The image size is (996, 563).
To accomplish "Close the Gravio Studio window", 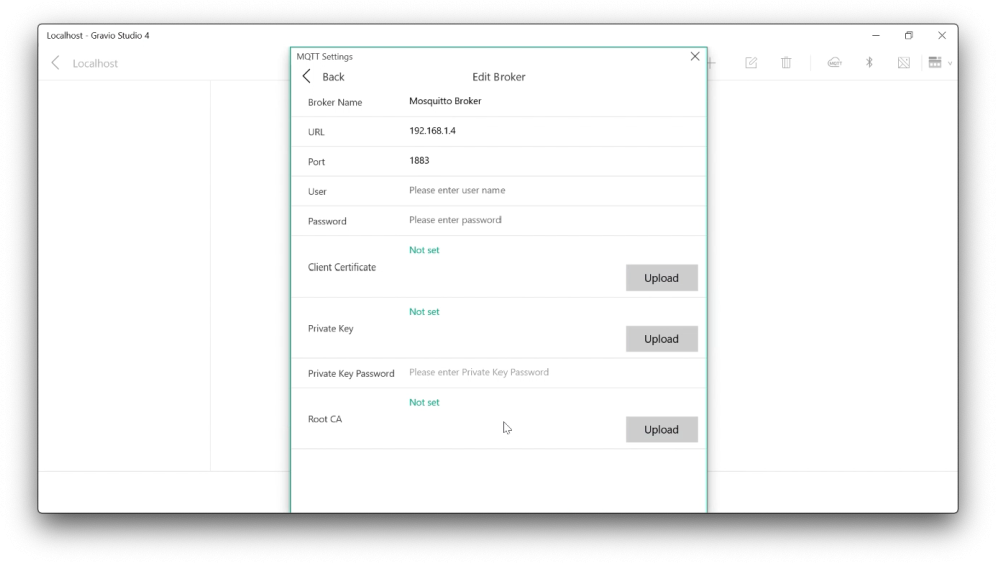I will tap(942, 36).
